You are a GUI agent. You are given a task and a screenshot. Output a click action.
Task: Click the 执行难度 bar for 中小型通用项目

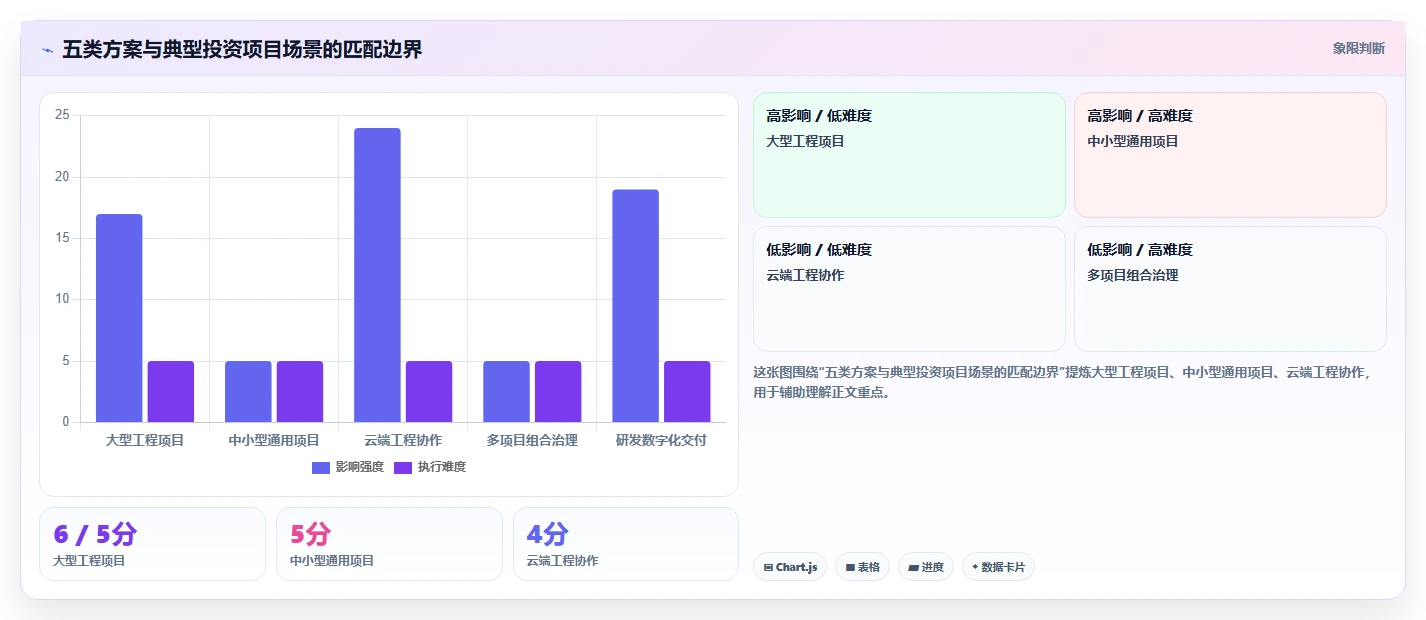click(x=300, y=392)
